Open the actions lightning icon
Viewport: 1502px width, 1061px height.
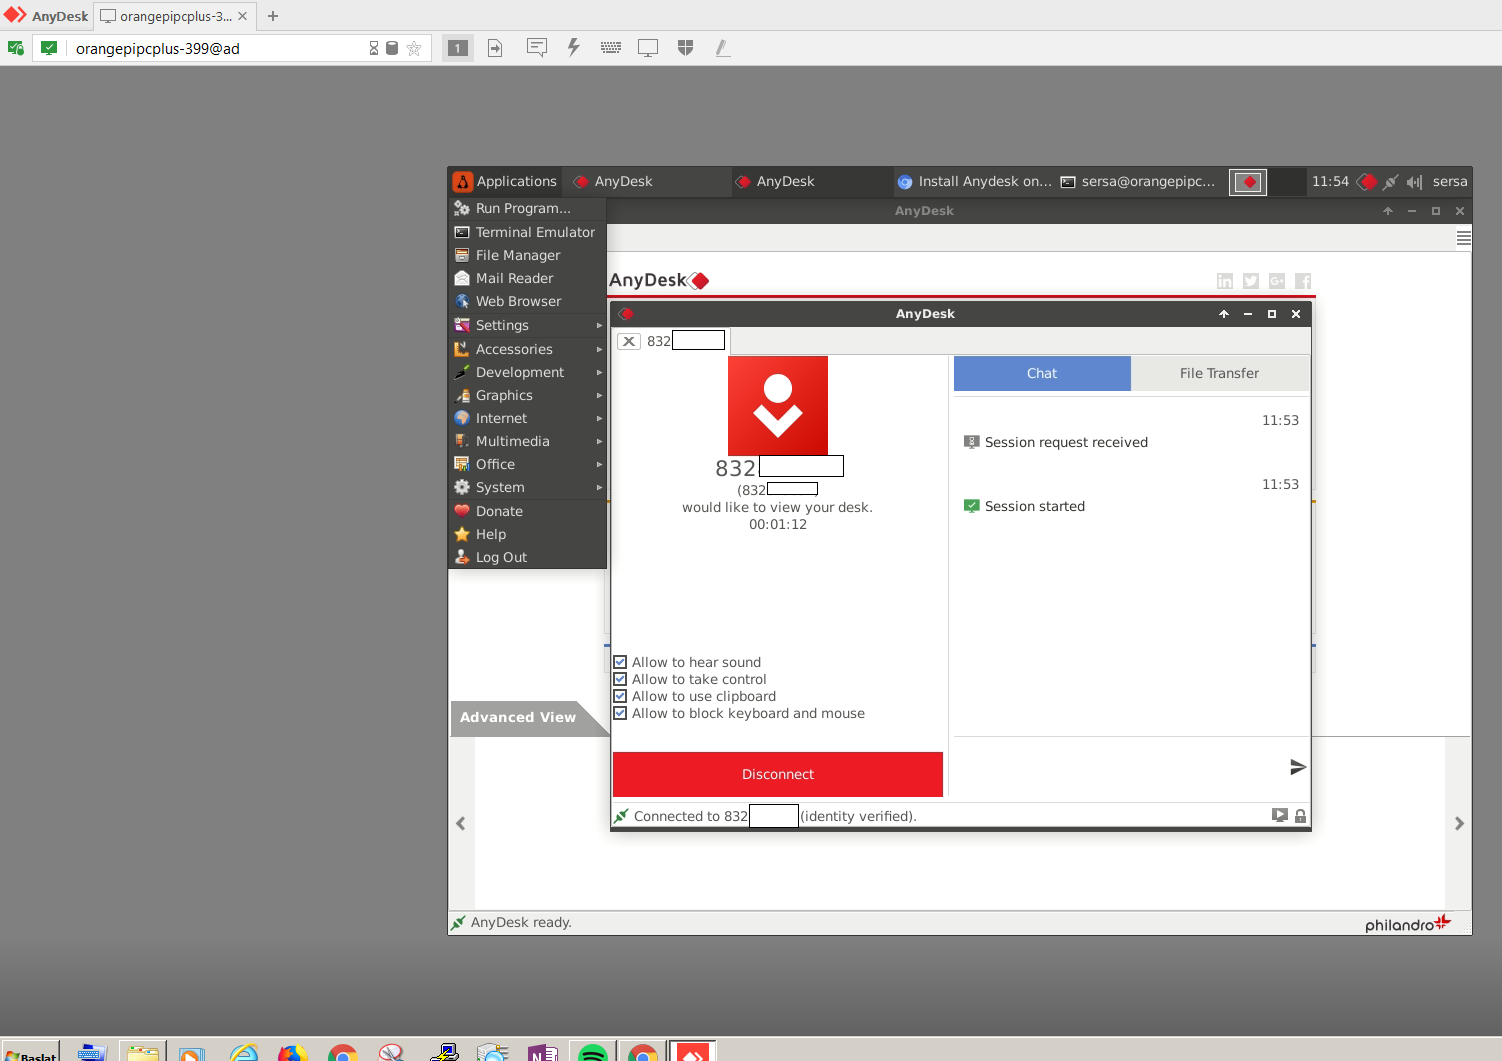(574, 47)
